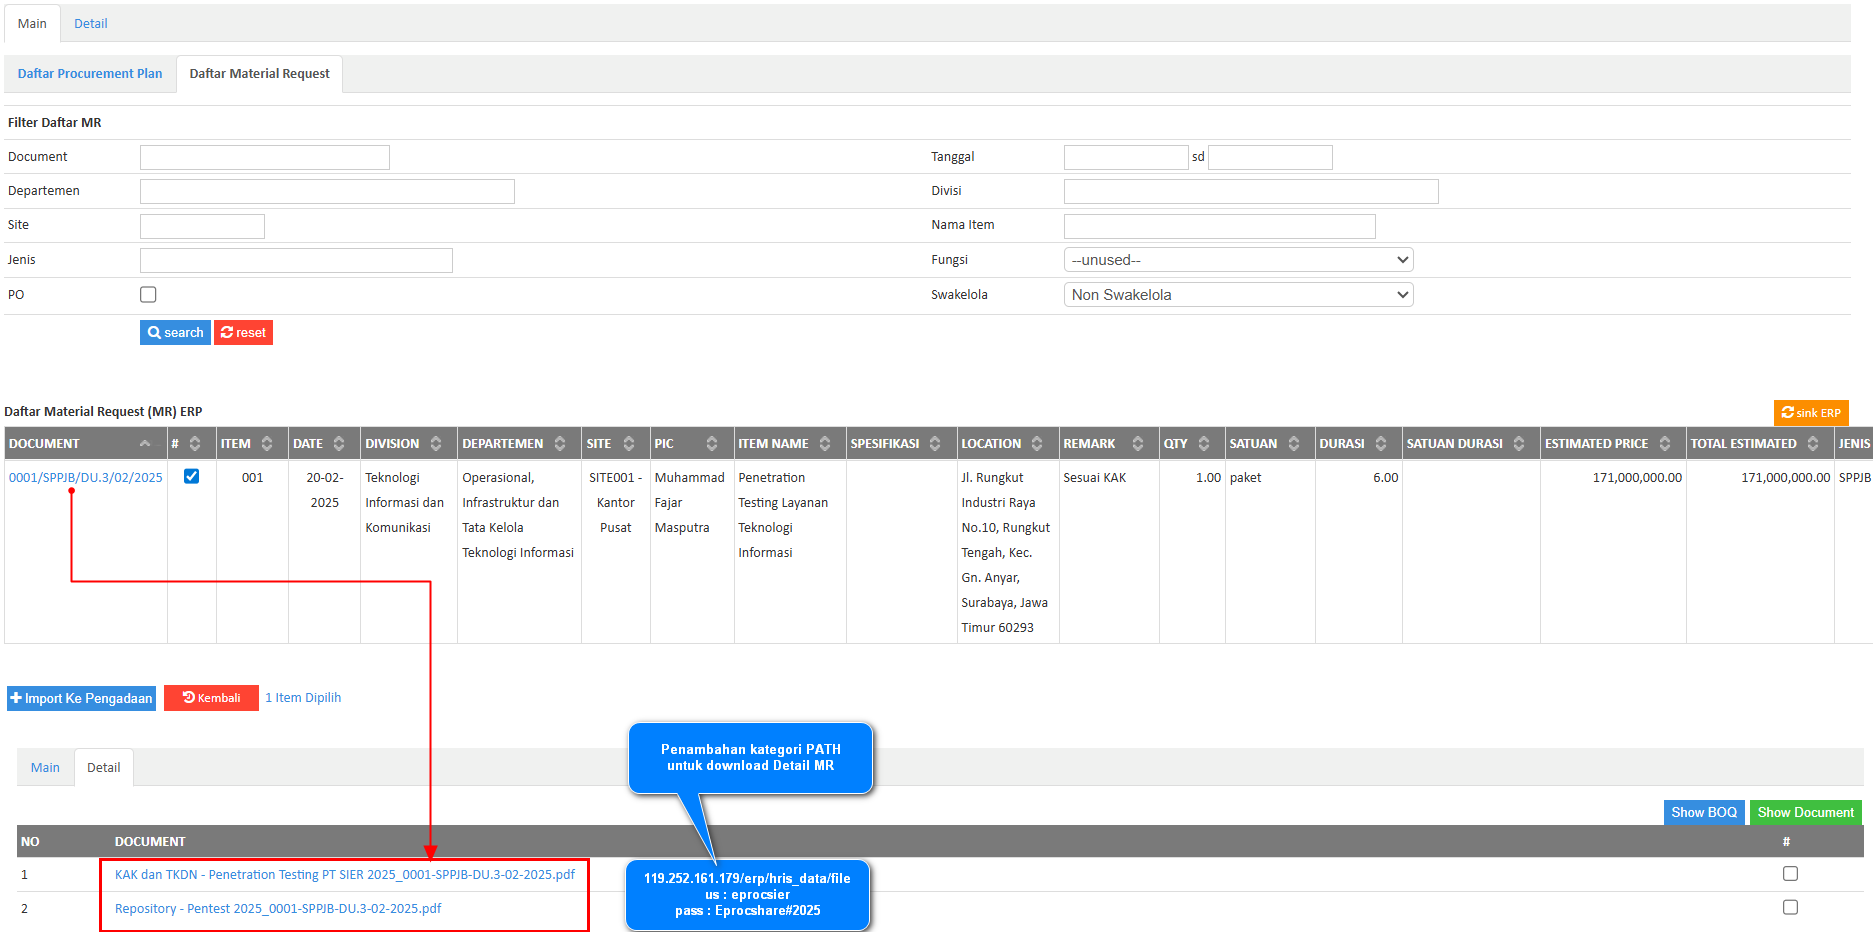The image size is (1873, 932).
Task: Open the Fungsi dropdown
Action: [1238, 260]
